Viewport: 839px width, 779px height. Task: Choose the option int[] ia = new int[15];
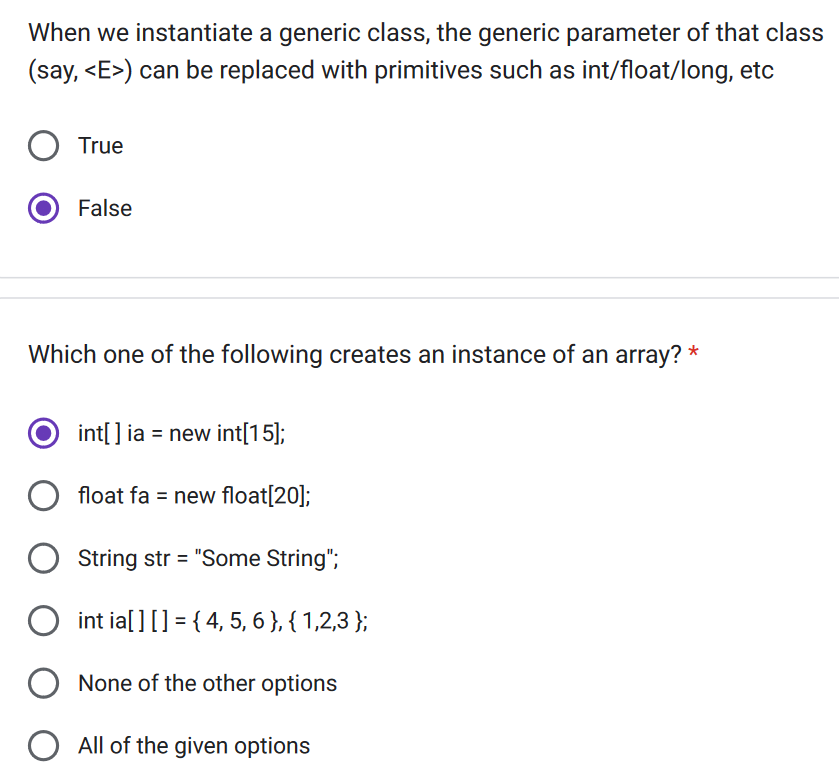point(43,433)
